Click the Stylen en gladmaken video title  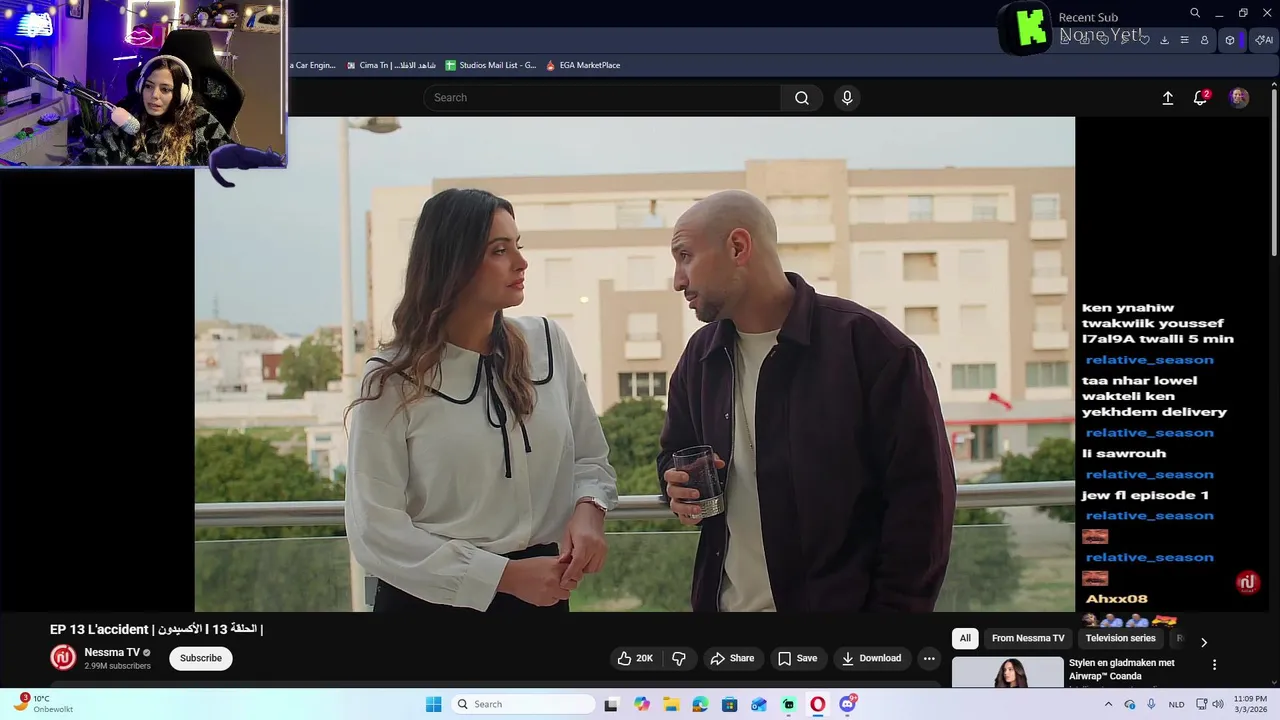(x=1122, y=669)
